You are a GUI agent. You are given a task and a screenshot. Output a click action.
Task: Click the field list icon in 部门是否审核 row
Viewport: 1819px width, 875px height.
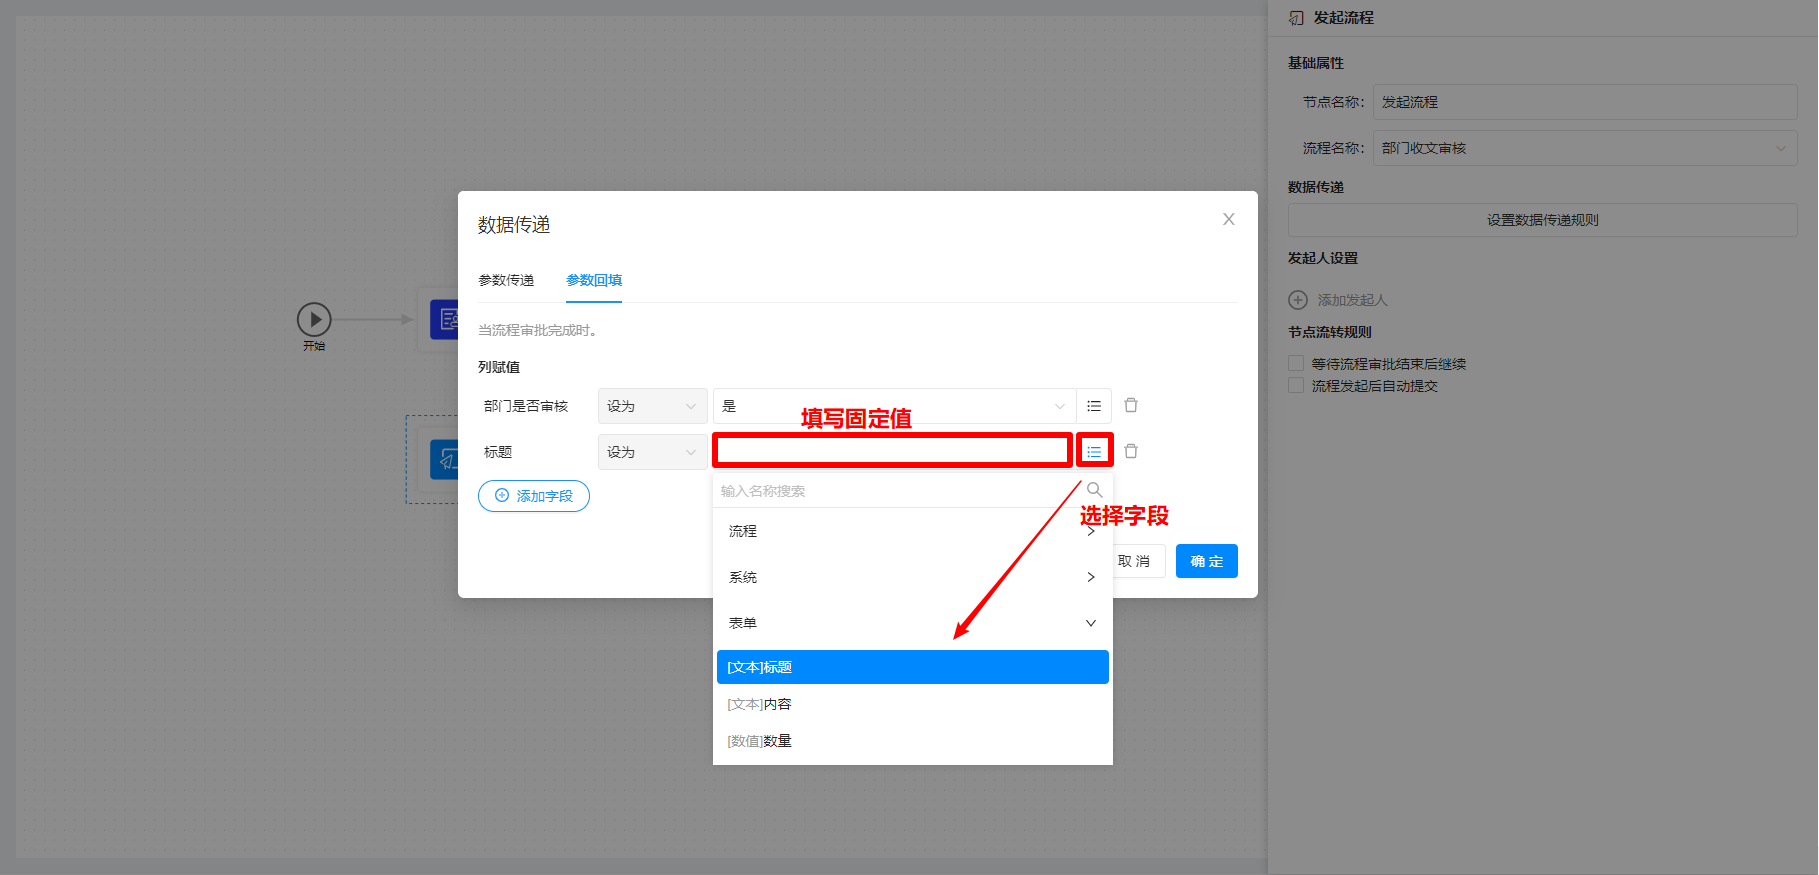pyautogui.click(x=1094, y=406)
